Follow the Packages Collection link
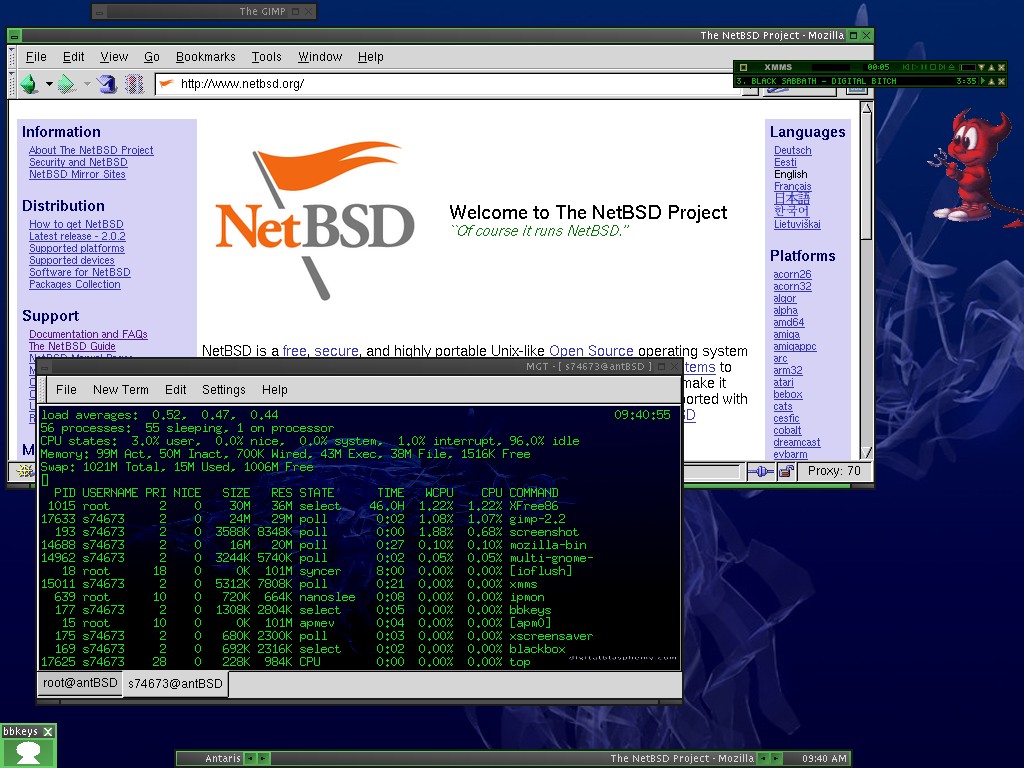 pyautogui.click(x=74, y=285)
